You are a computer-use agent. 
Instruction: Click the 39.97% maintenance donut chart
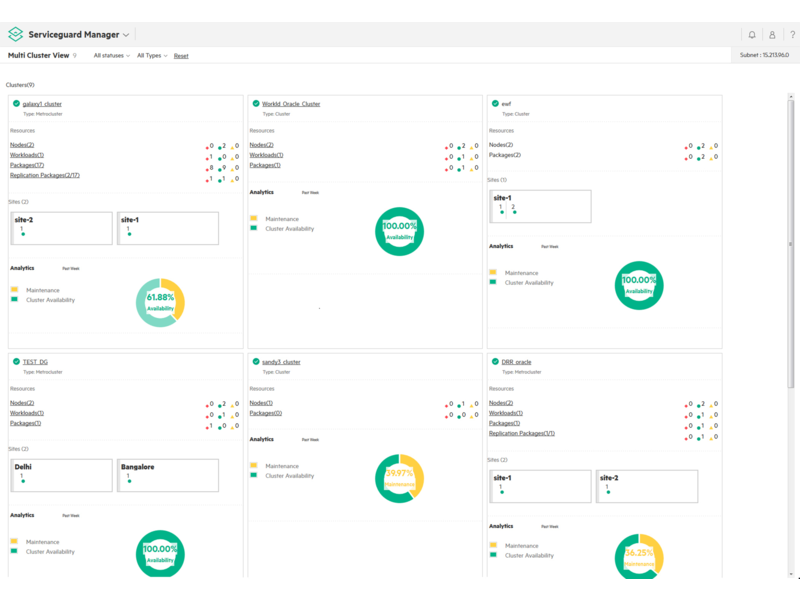[x=399, y=479]
